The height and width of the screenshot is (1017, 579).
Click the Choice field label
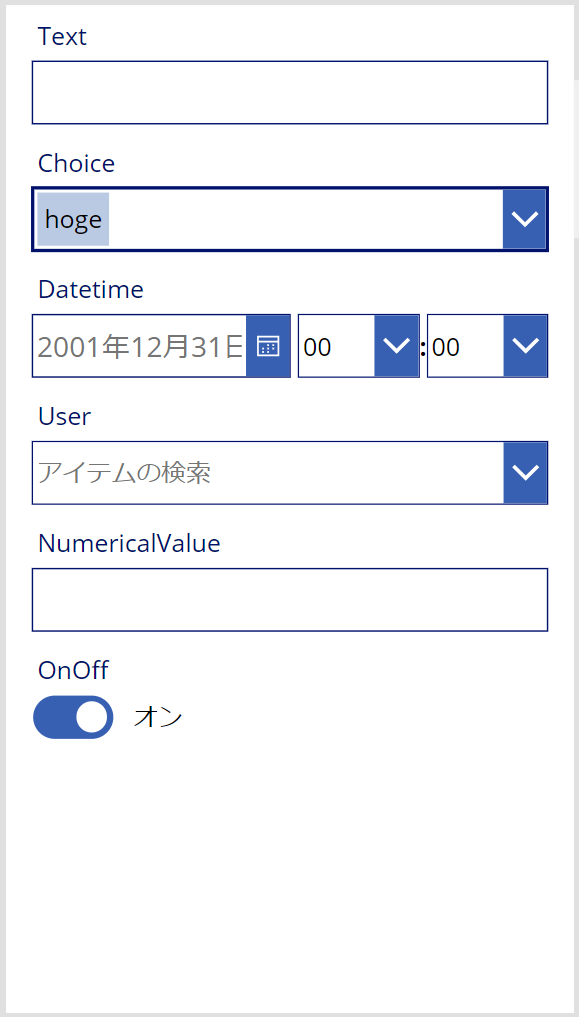coord(77,163)
